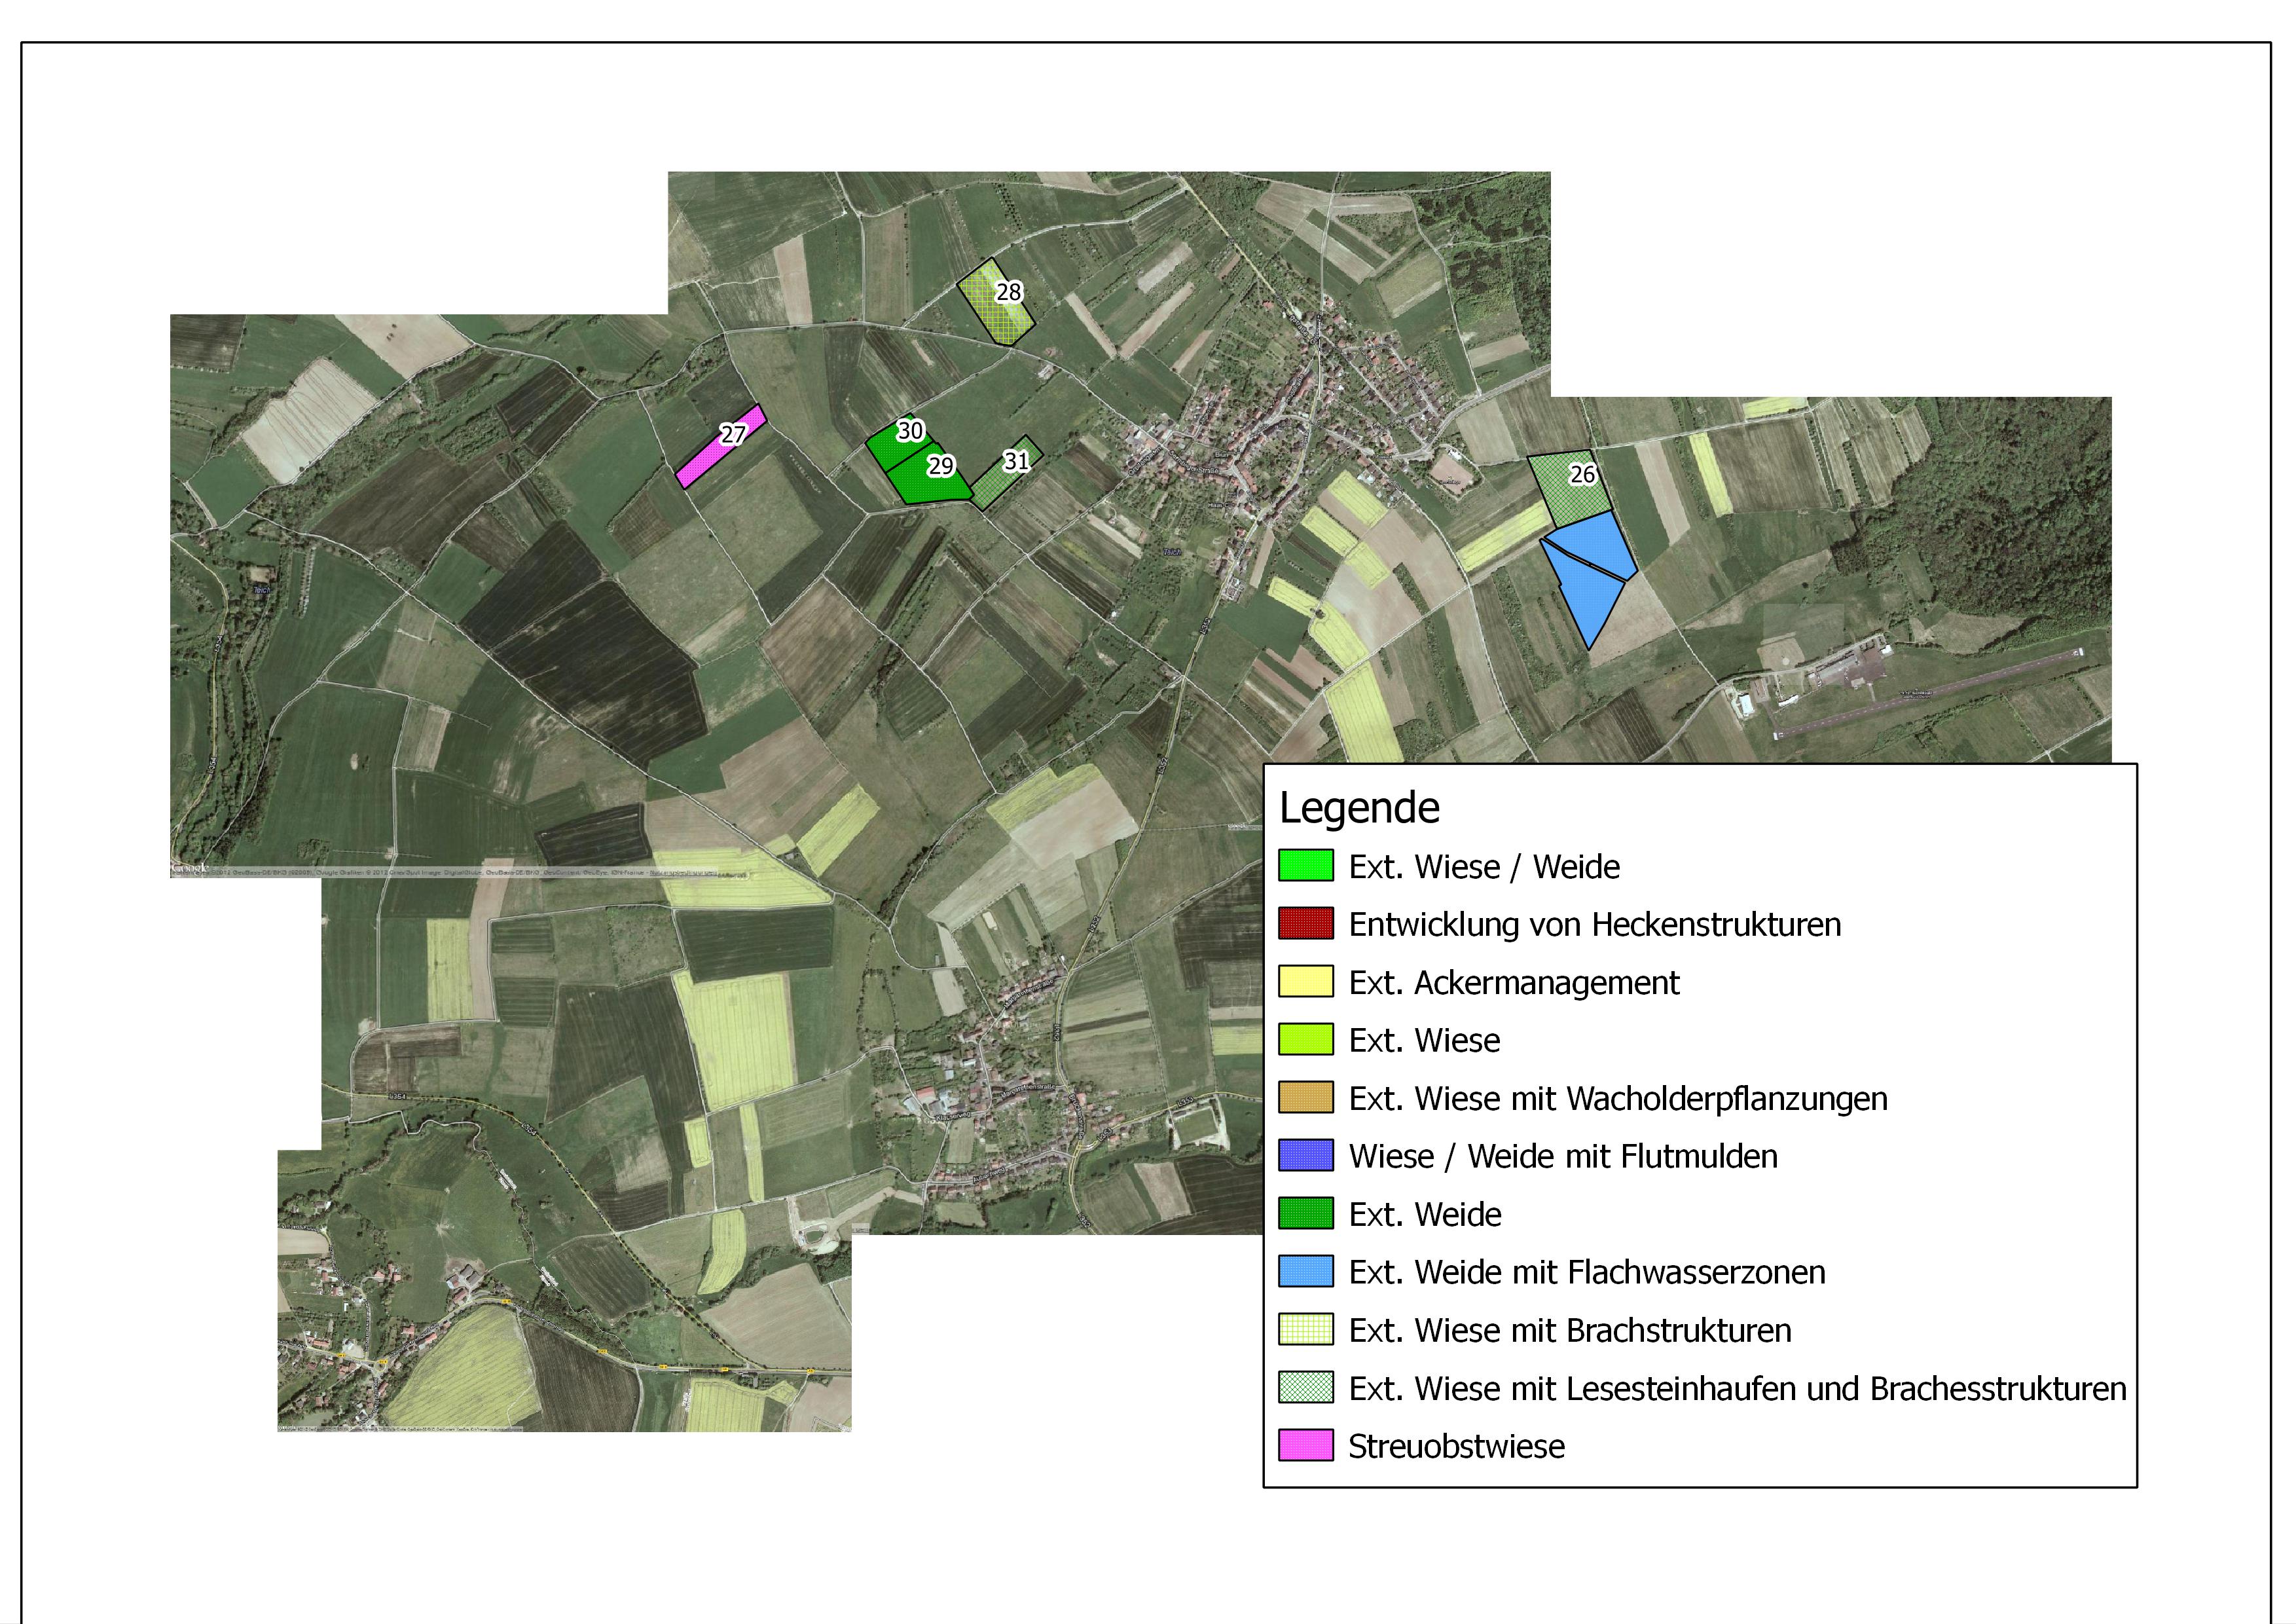Click map parcel label 28
Viewport: 2296px width, 1624px height.
click(x=1008, y=292)
